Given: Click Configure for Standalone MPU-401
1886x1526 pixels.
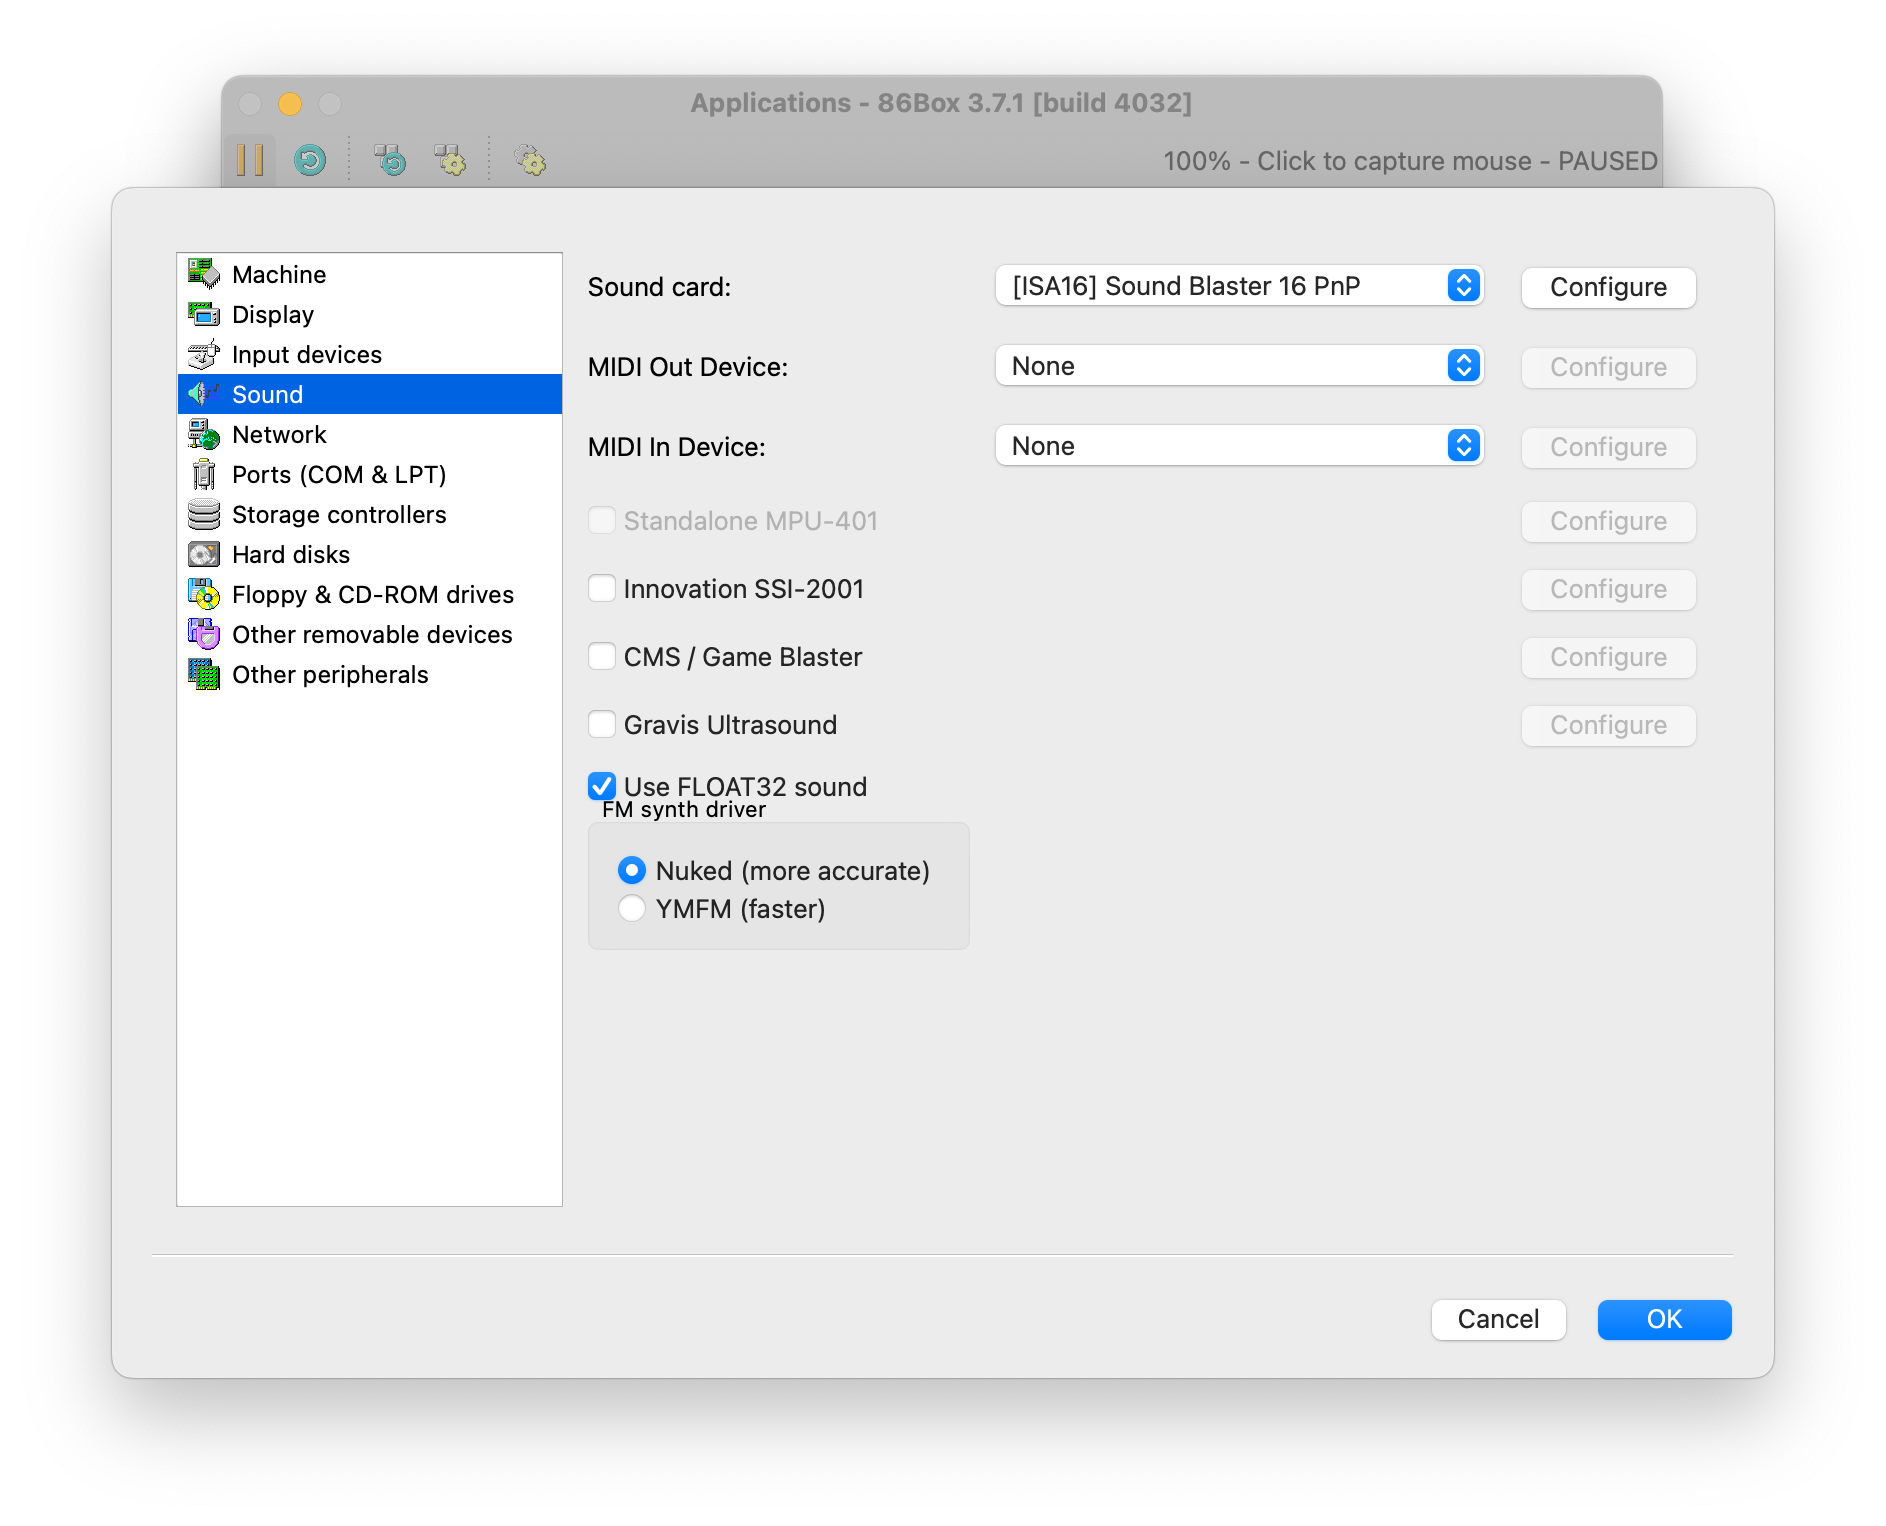Looking at the screenshot, I should pyautogui.click(x=1608, y=521).
